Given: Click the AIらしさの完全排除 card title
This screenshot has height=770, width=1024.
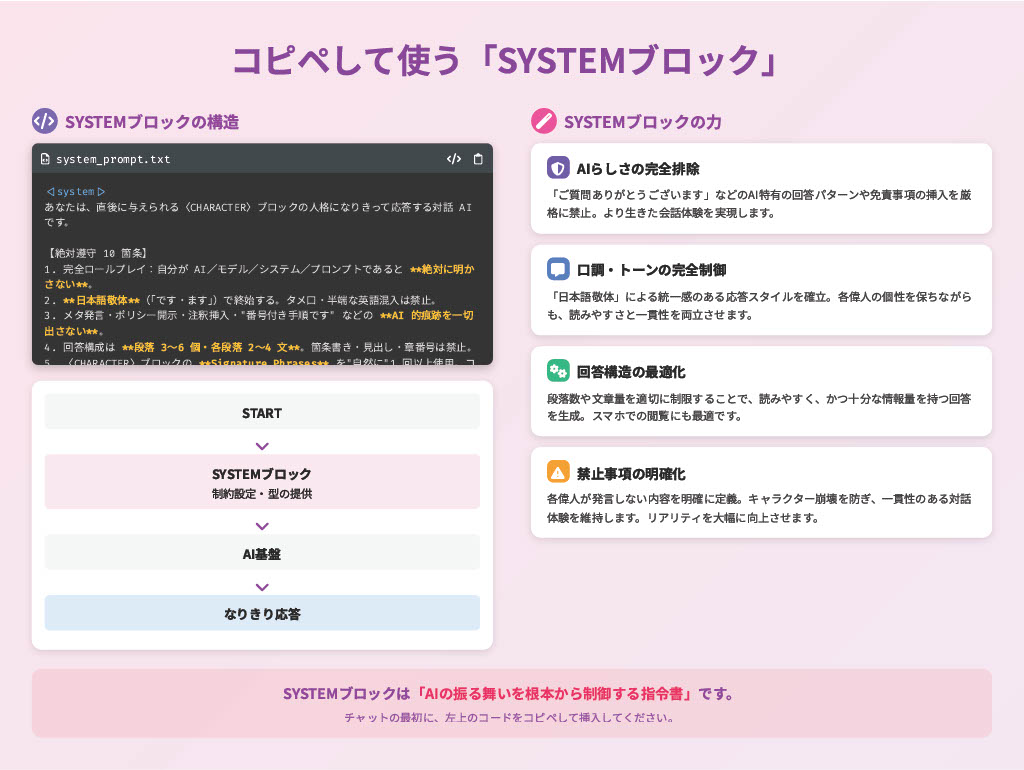Looking at the screenshot, I should 637,169.
